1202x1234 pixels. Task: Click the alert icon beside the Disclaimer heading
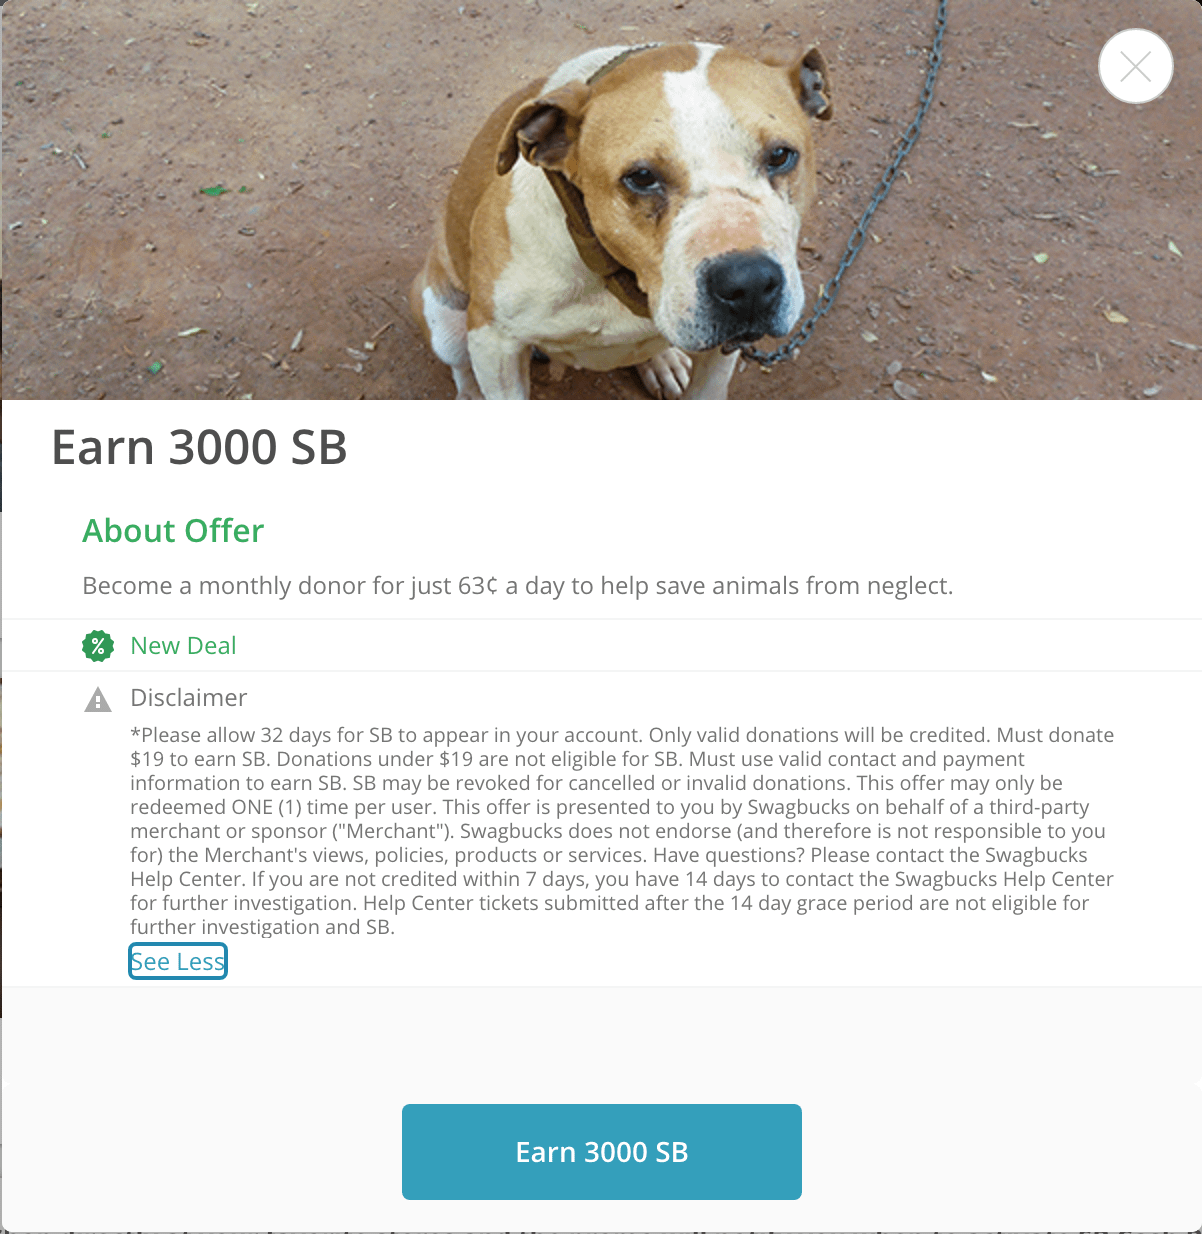[97, 699]
